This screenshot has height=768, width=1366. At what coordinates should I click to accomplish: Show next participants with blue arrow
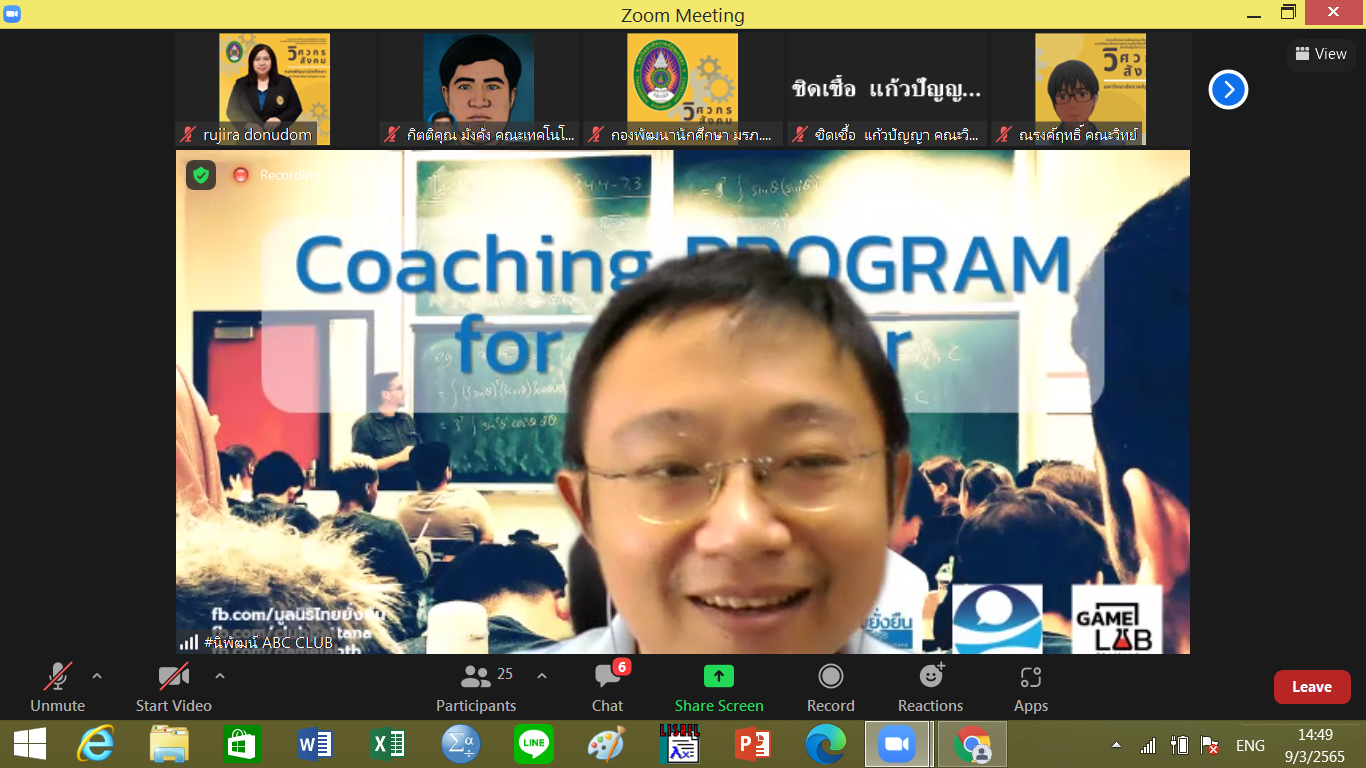[x=1228, y=90]
